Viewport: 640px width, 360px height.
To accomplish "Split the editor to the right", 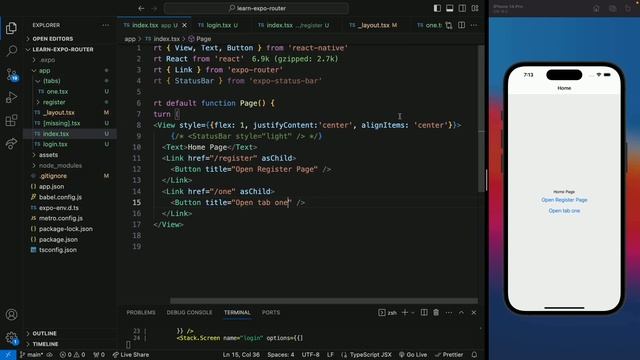I will 462,25.
